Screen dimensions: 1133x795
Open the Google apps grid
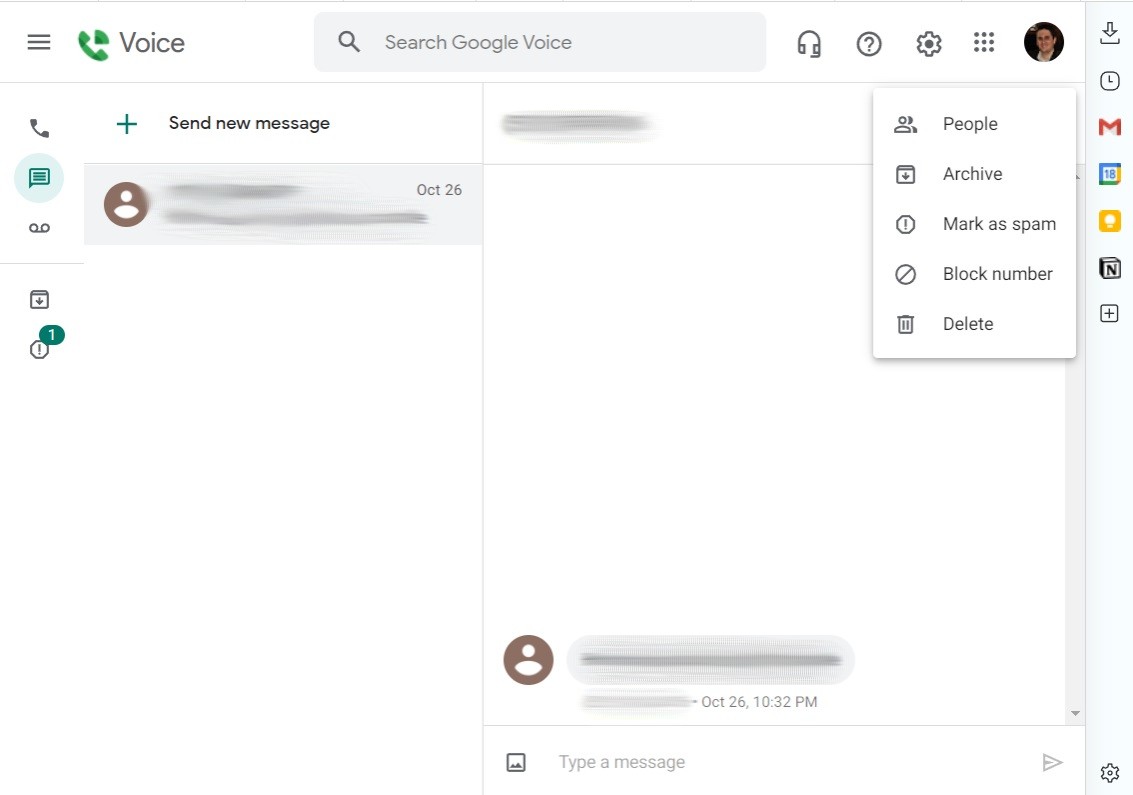984,43
